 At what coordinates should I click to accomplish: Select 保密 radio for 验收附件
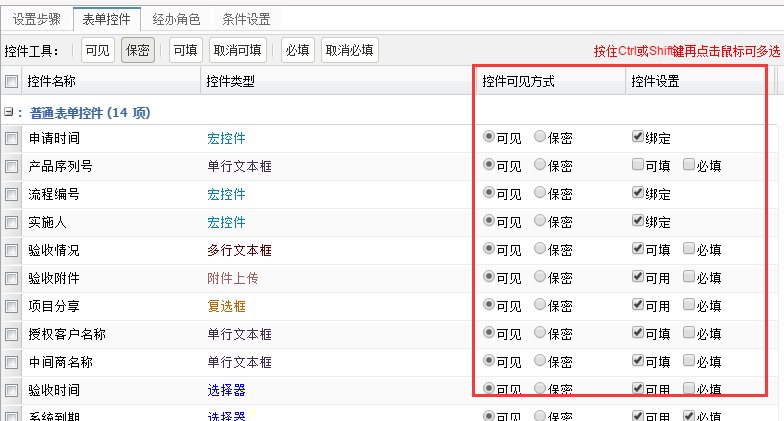coord(540,277)
